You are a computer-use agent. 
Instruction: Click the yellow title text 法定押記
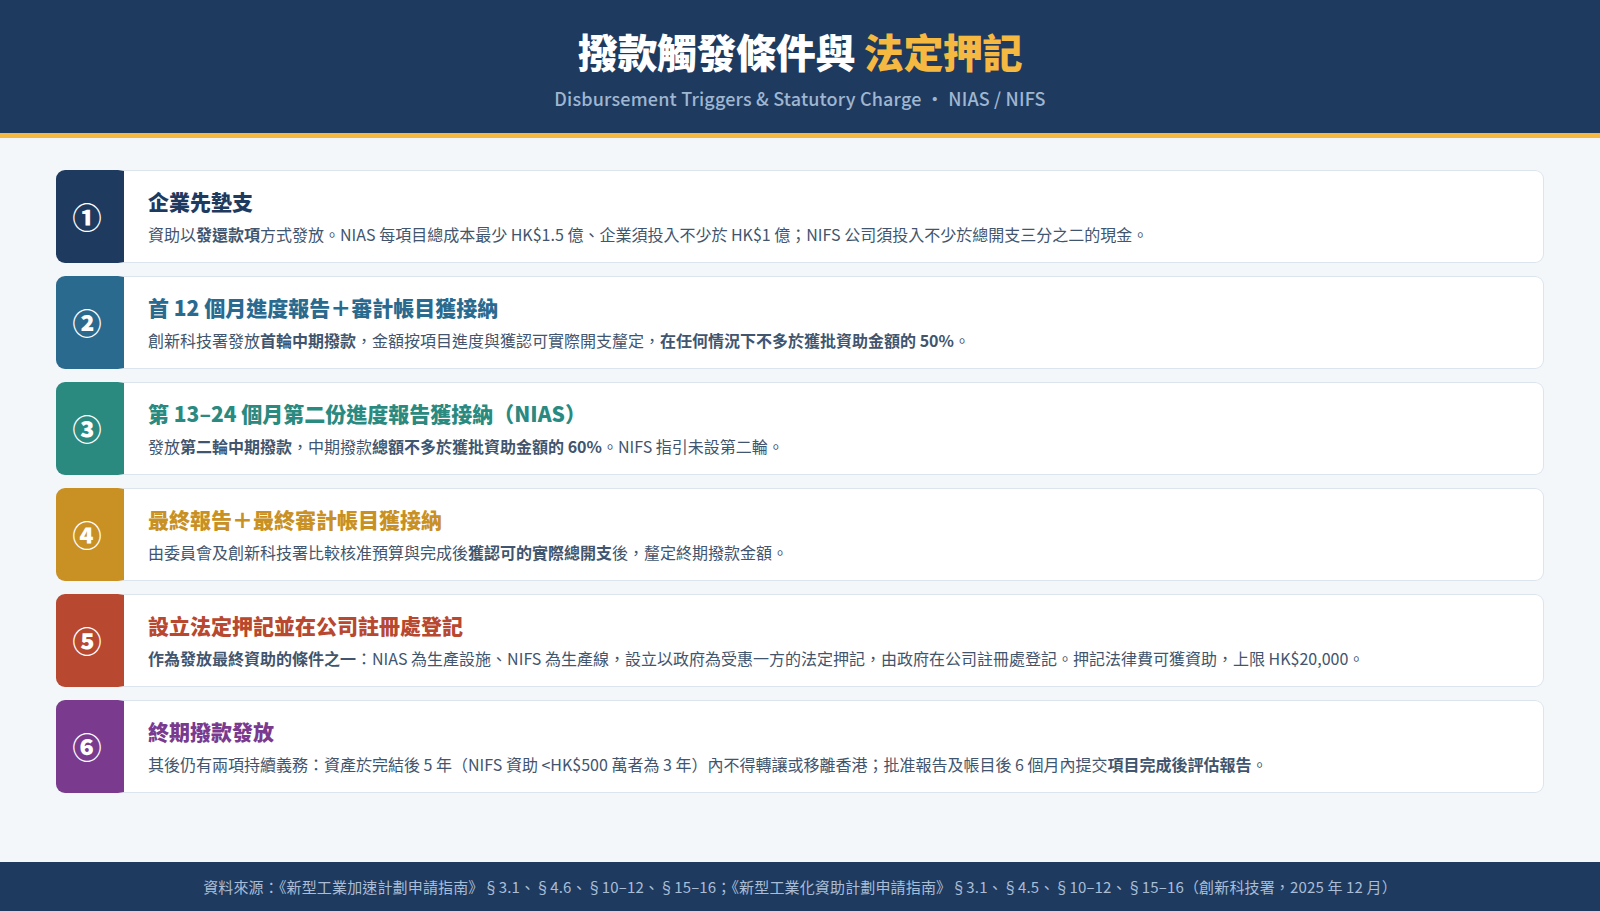pyautogui.click(x=944, y=54)
